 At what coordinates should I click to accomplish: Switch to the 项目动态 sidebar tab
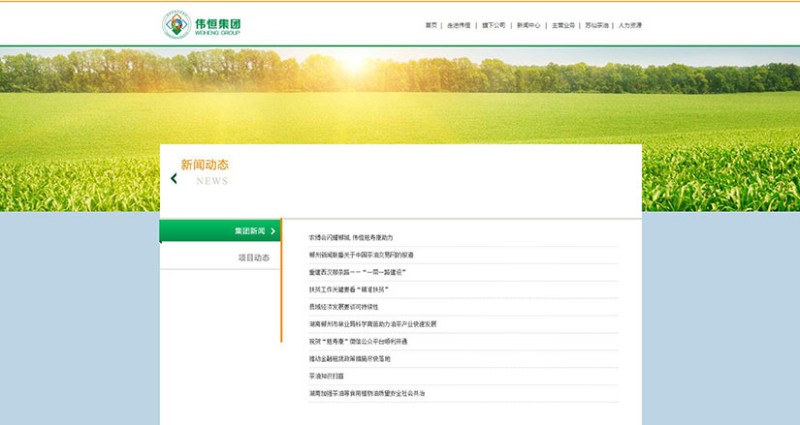253,258
